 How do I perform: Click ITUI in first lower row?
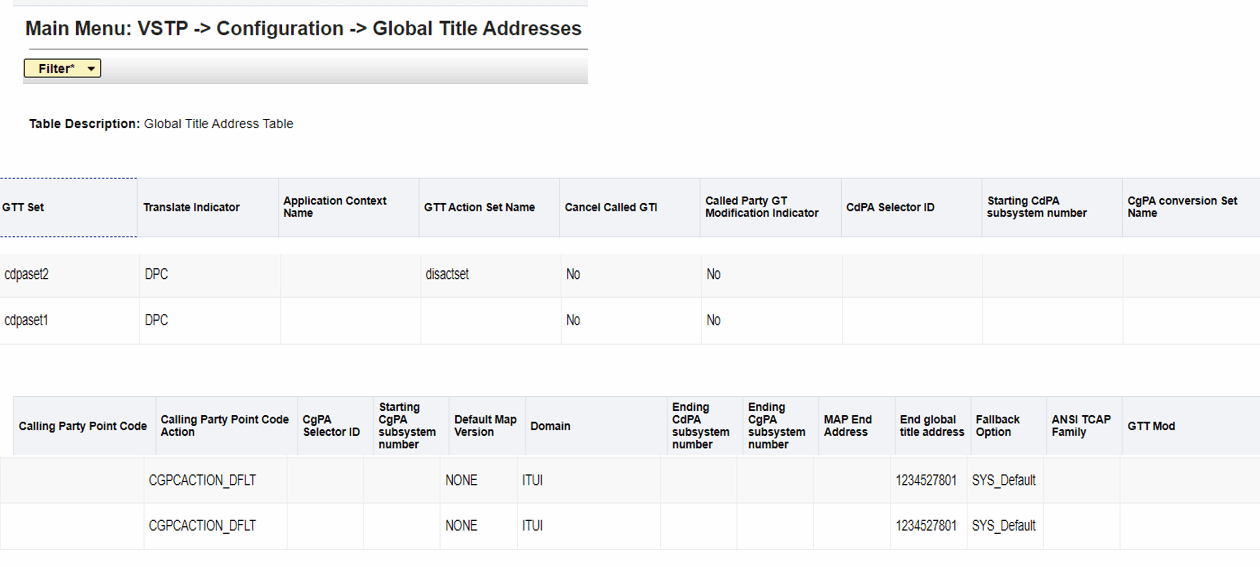[x=532, y=480]
